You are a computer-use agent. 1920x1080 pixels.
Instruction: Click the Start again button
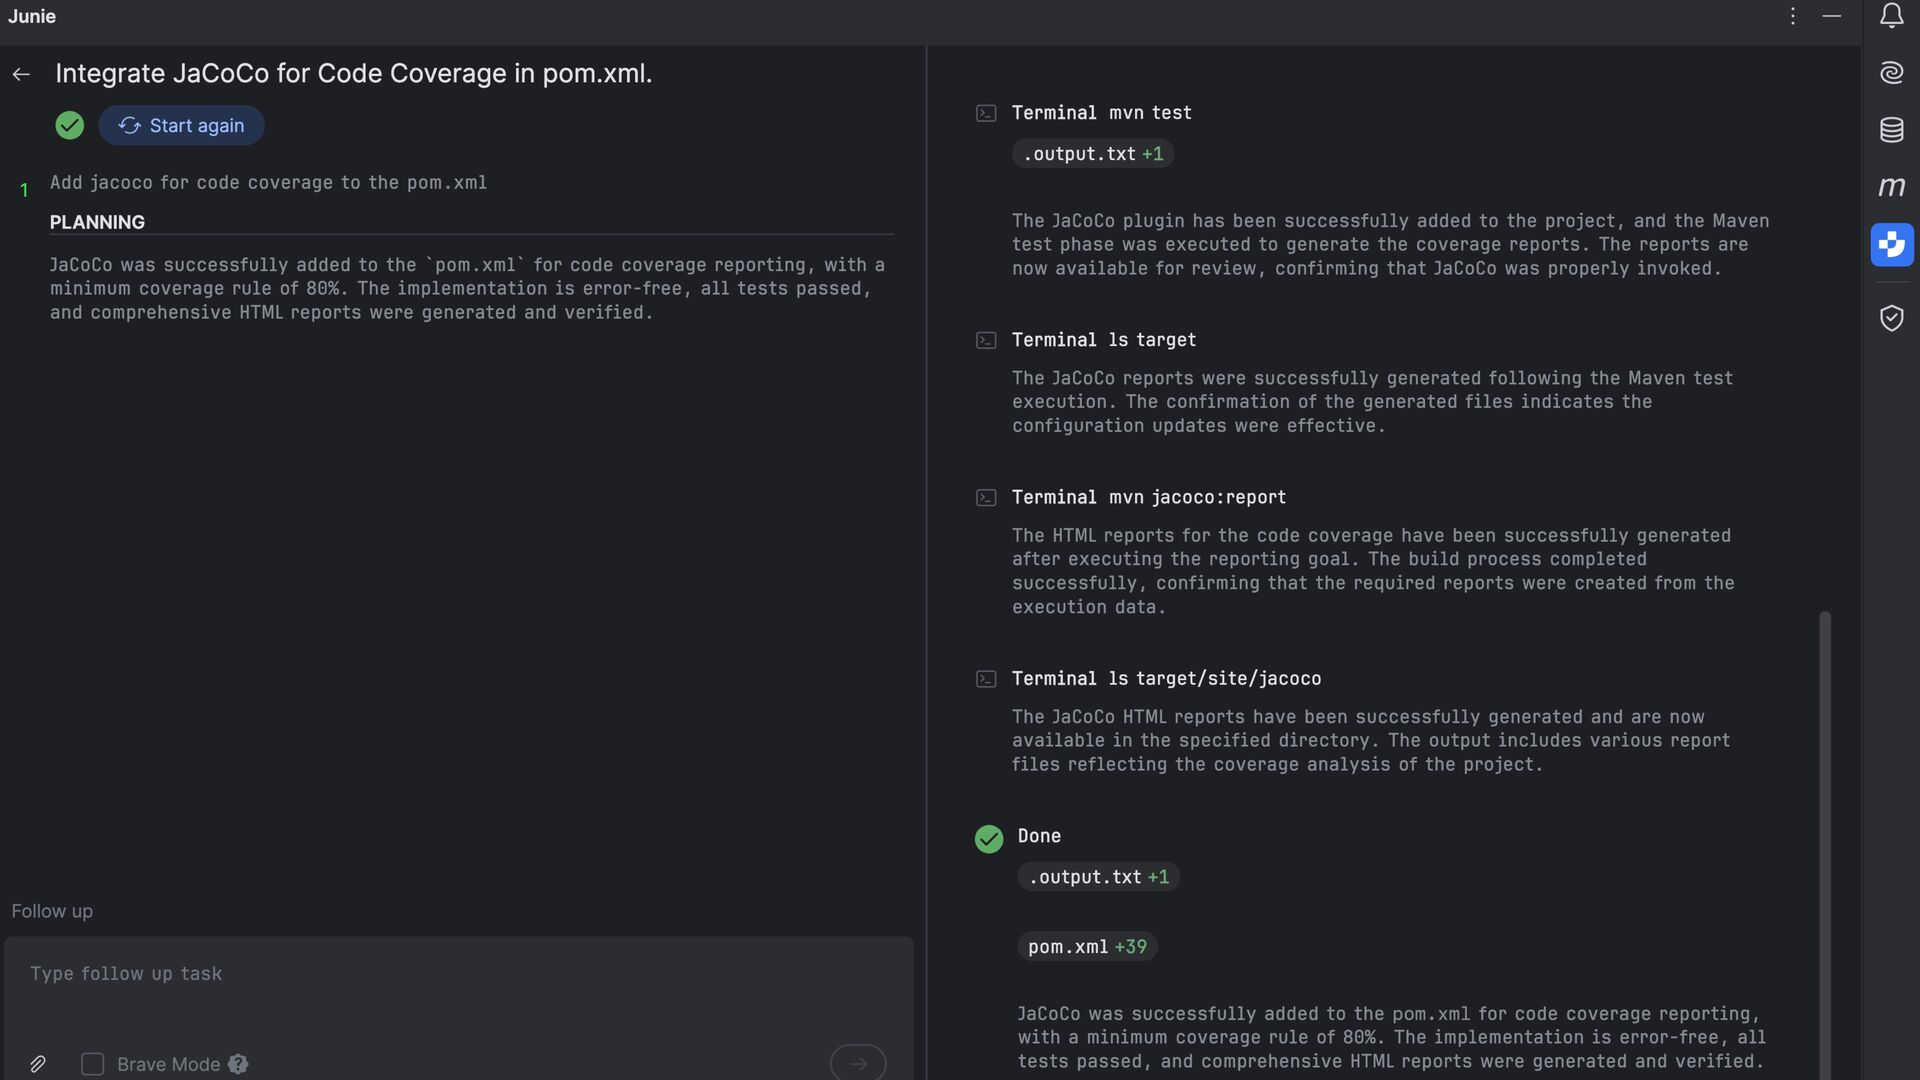tap(181, 126)
